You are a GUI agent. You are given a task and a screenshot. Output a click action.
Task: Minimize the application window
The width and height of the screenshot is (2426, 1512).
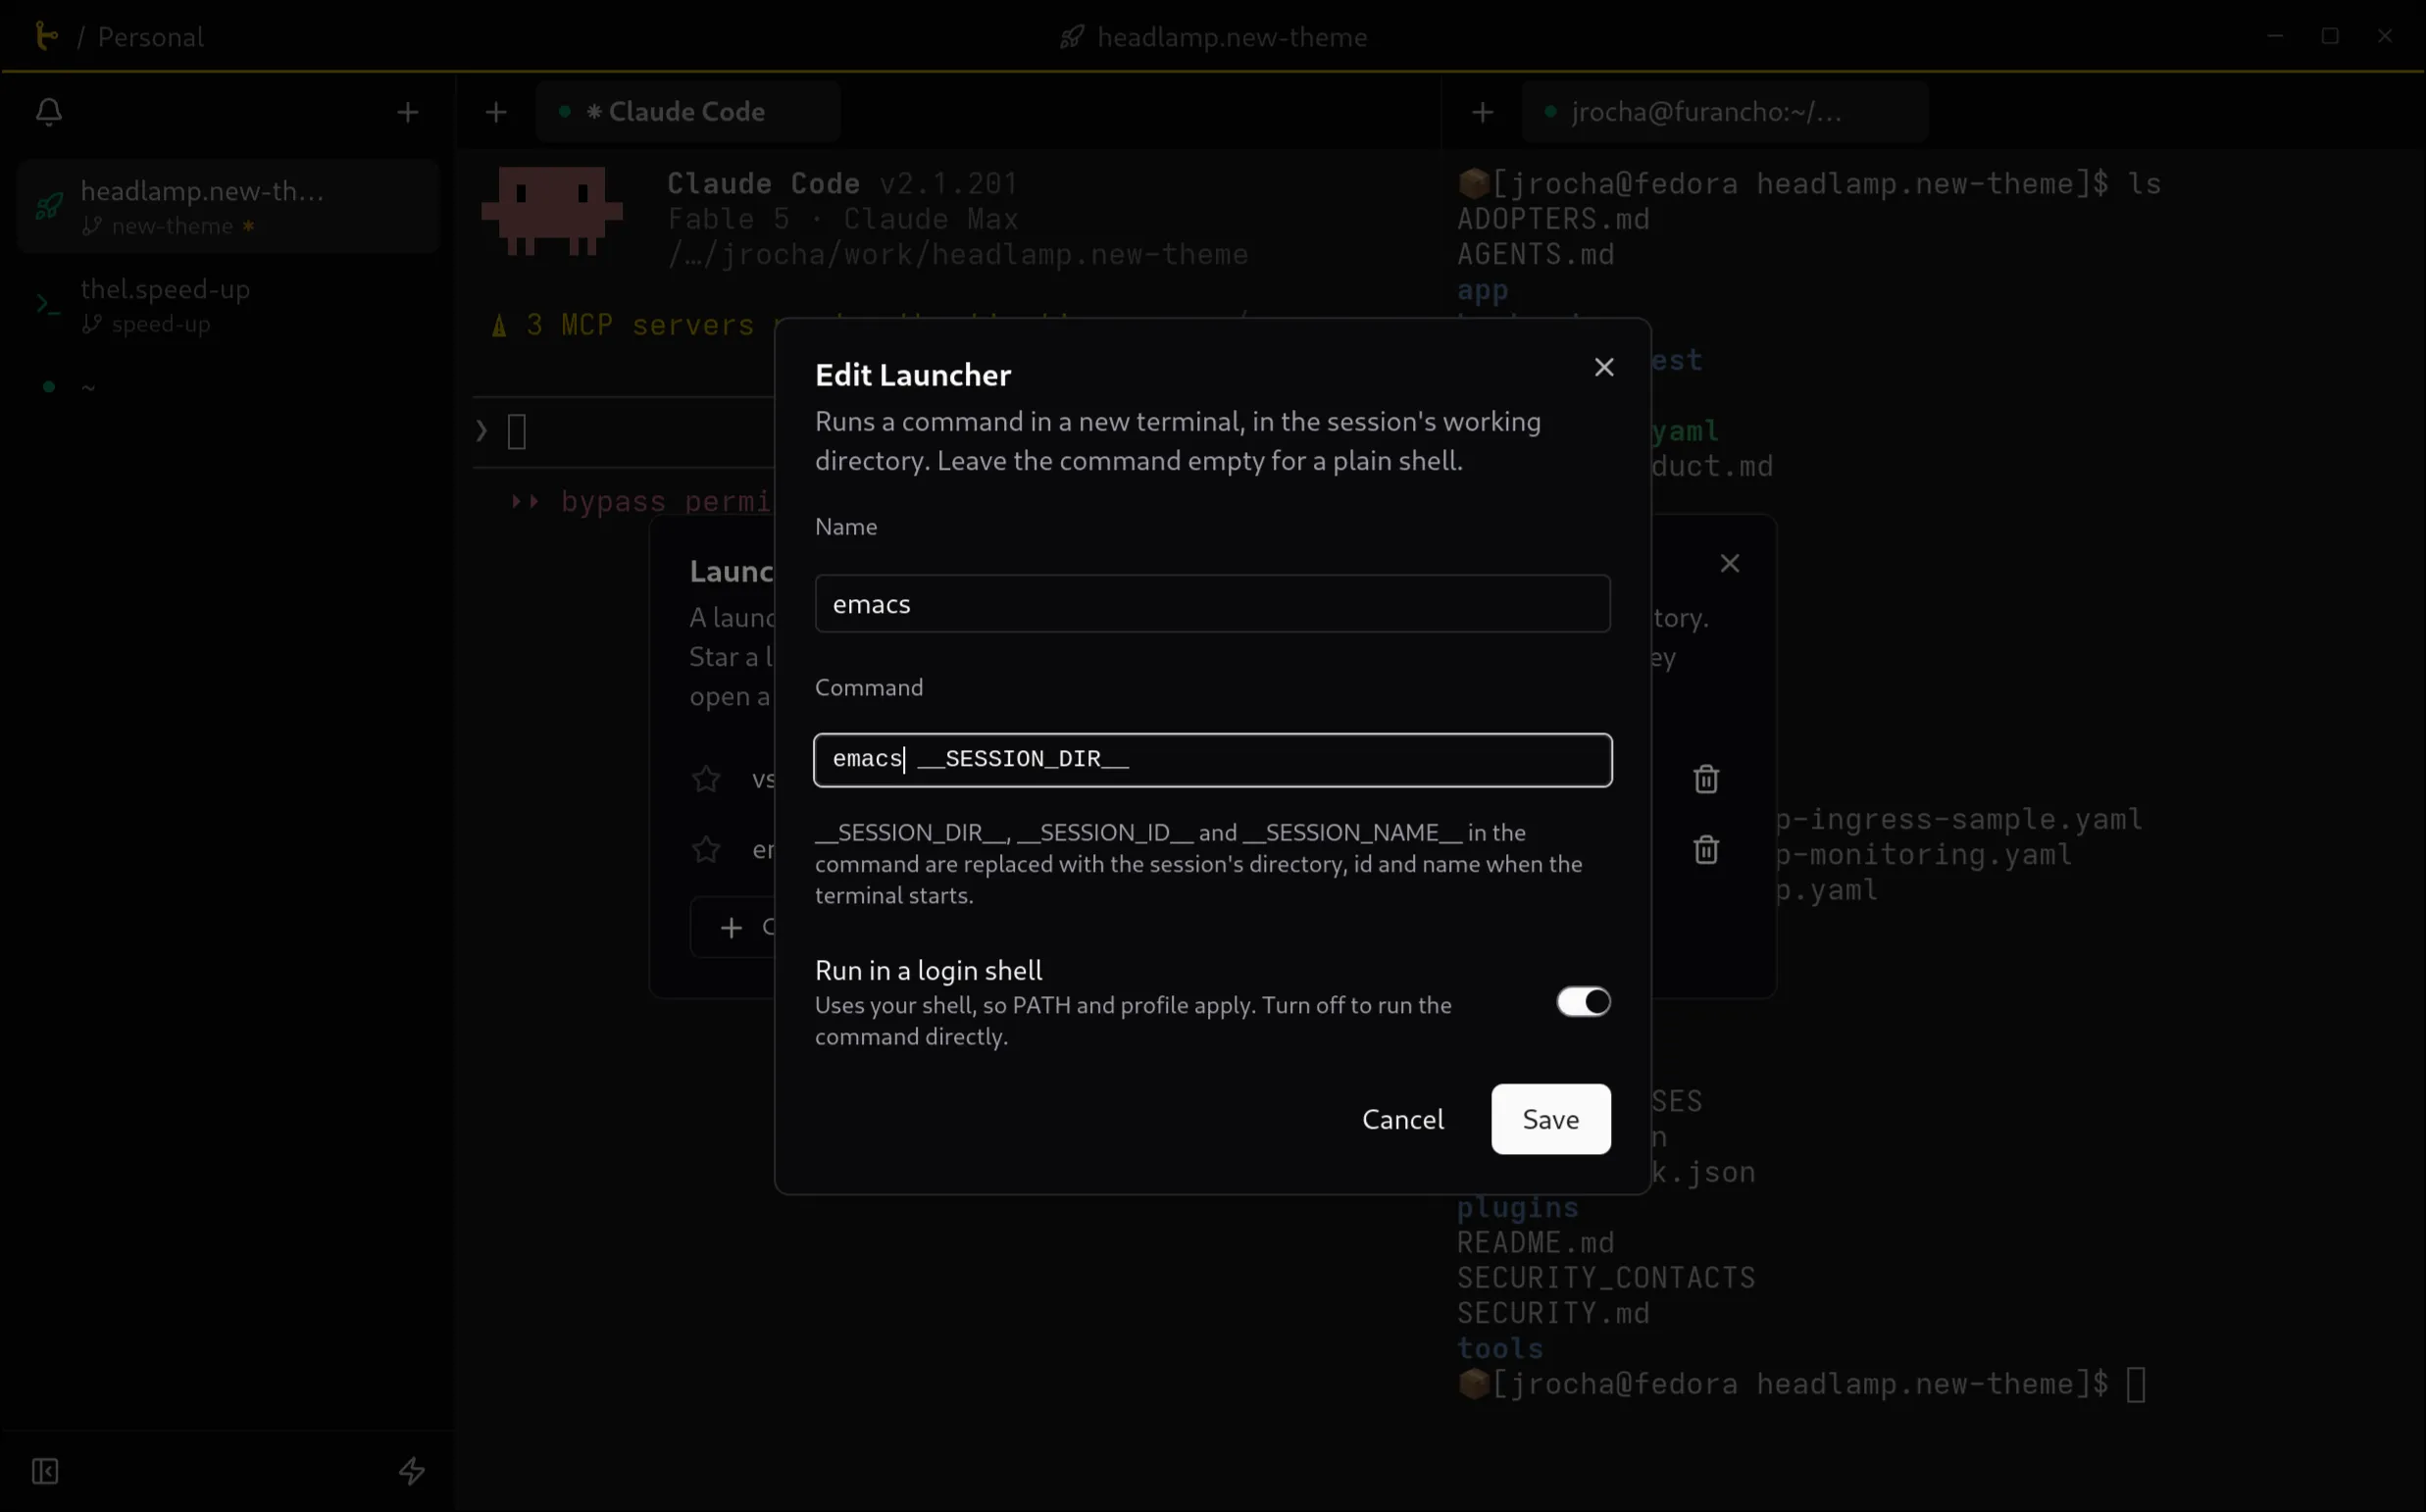tap(2274, 36)
